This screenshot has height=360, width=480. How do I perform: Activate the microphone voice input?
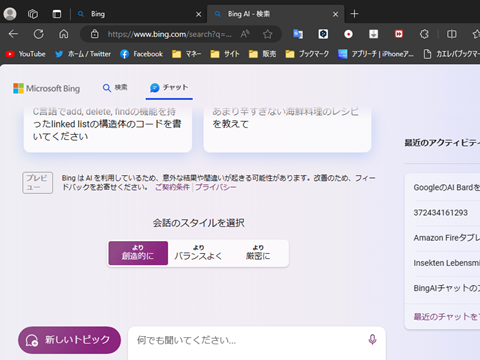click(x=372, y=340)
